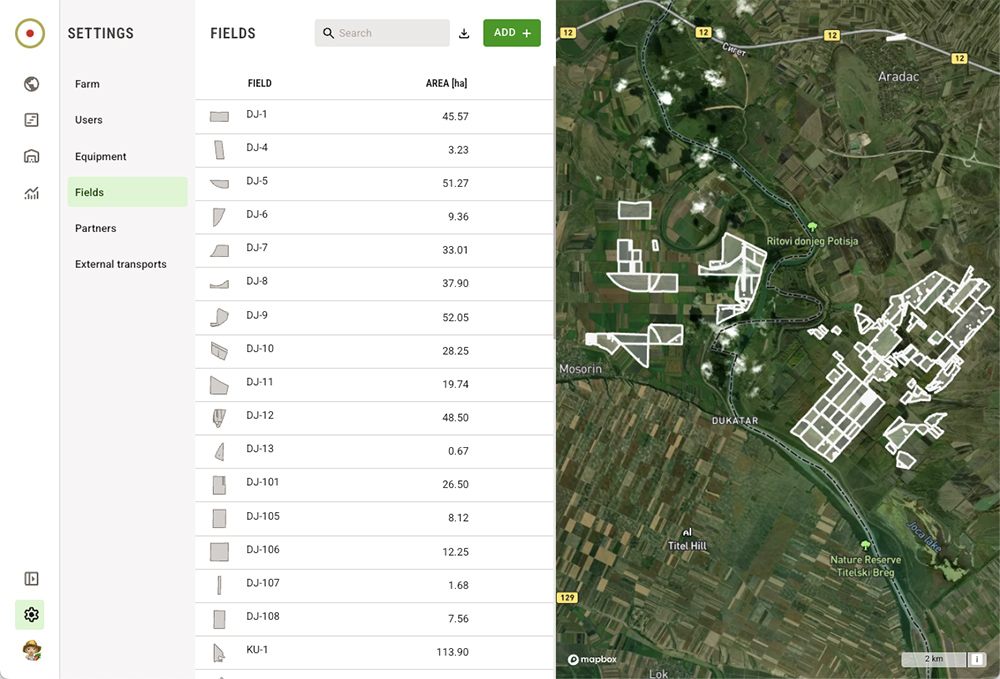Click the 45.57 area value
Screen dimensions: 1000x679
(455, 117)
